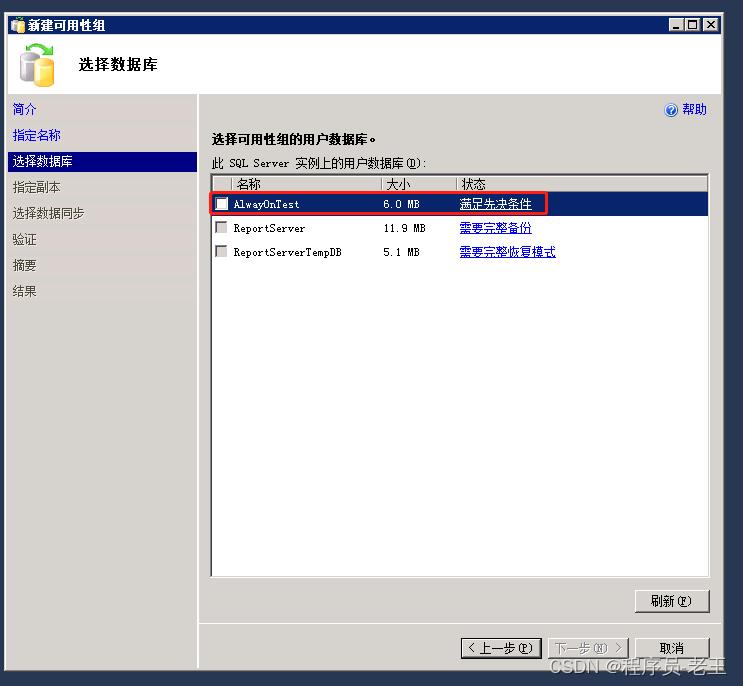The width and height of the screenshot is (743, 686).
Task: Select the ReportServerTempDB row name
Action: pyautogui.click(x=287, y=252)
